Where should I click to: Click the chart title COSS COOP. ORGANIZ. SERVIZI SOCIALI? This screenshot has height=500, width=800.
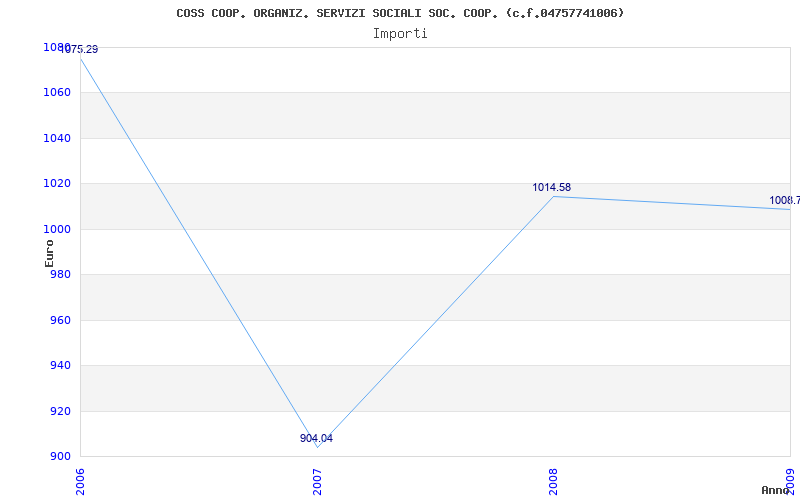click(400, 13)
